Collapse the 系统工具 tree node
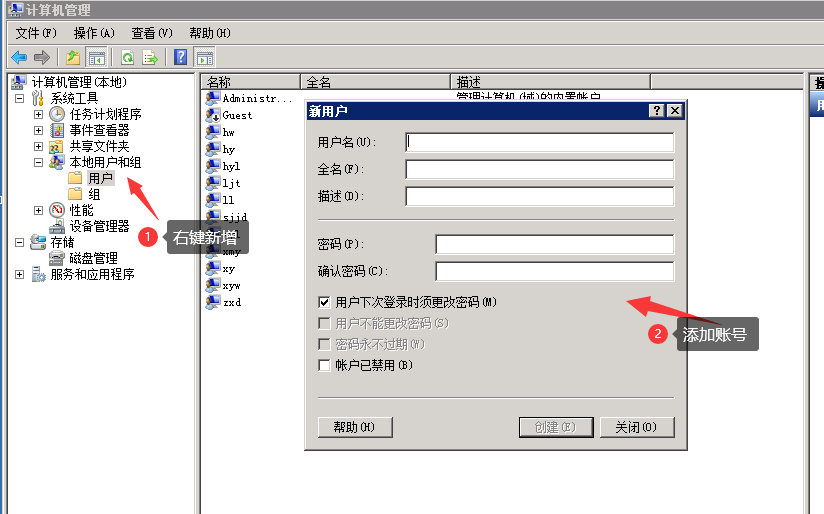 click(19, 98)
